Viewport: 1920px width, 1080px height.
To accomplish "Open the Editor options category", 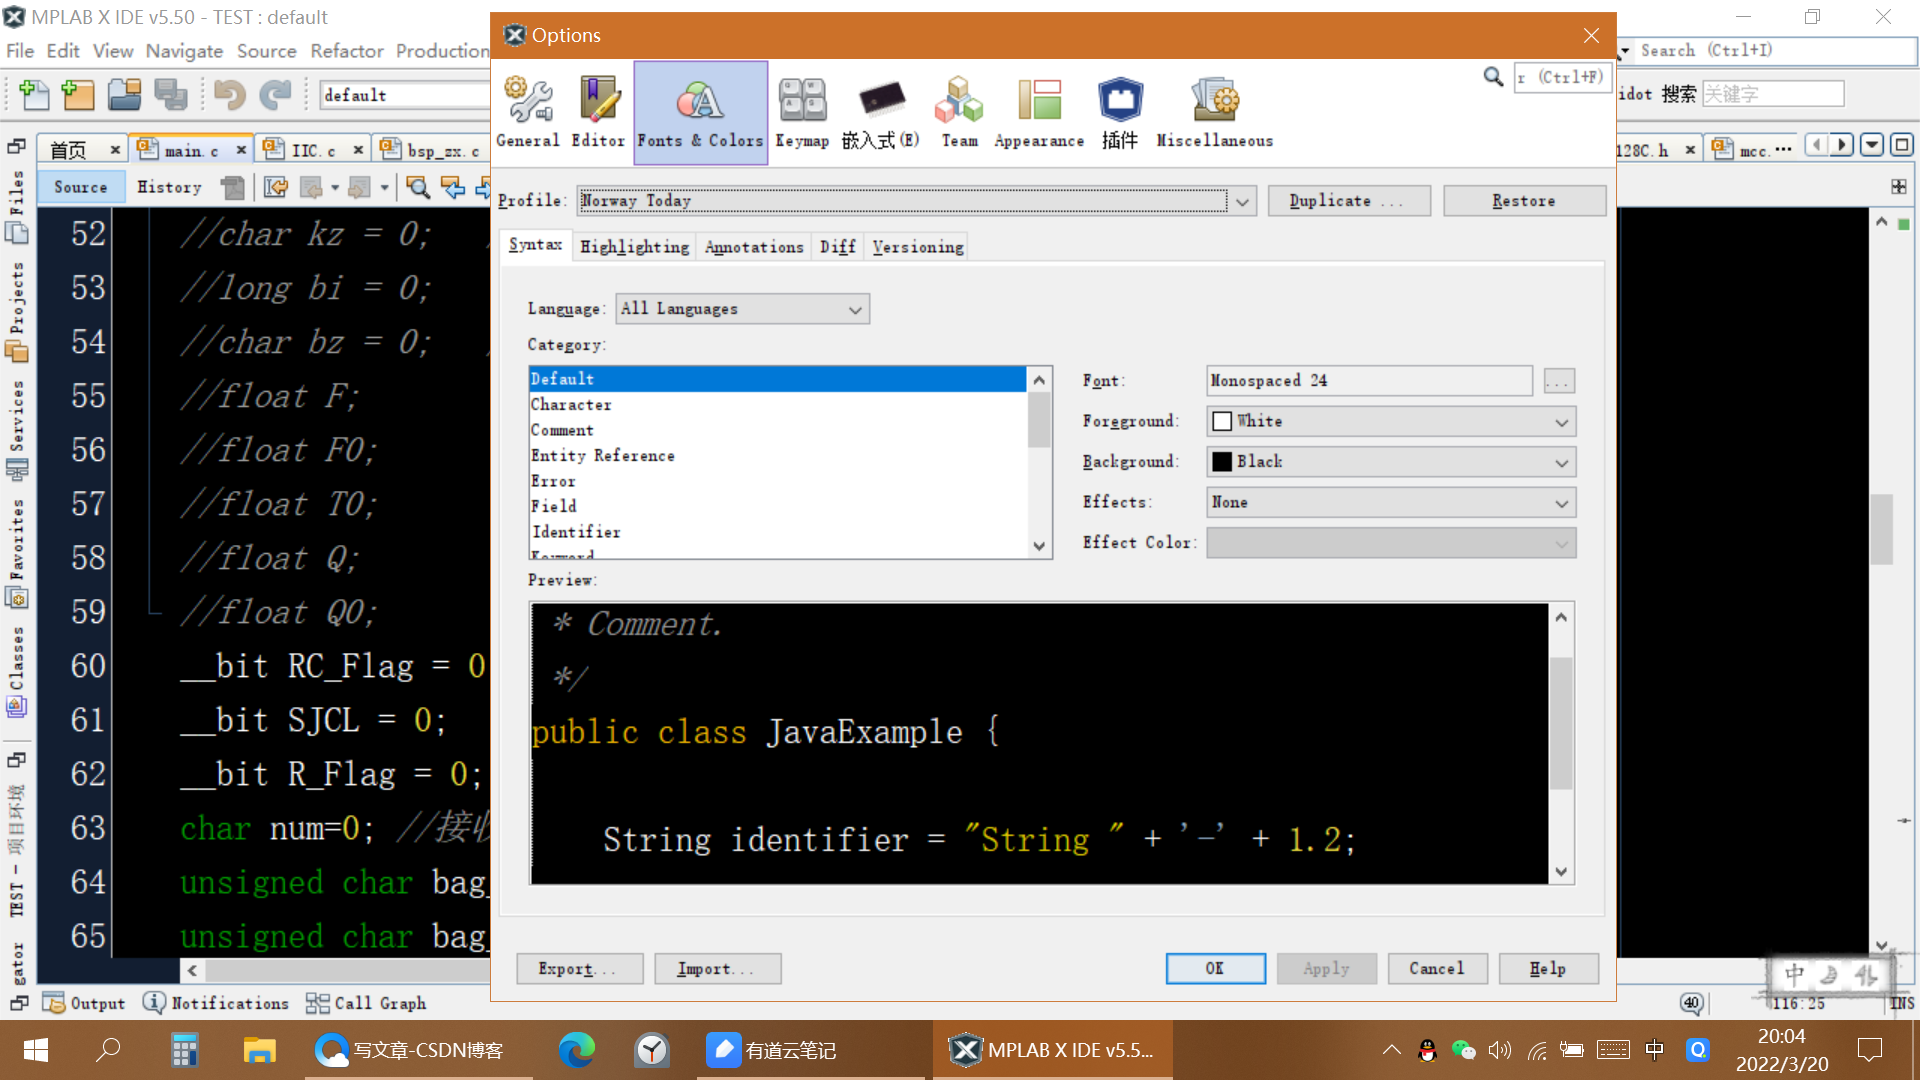I will pyautogui.click(x=598, y=112).
